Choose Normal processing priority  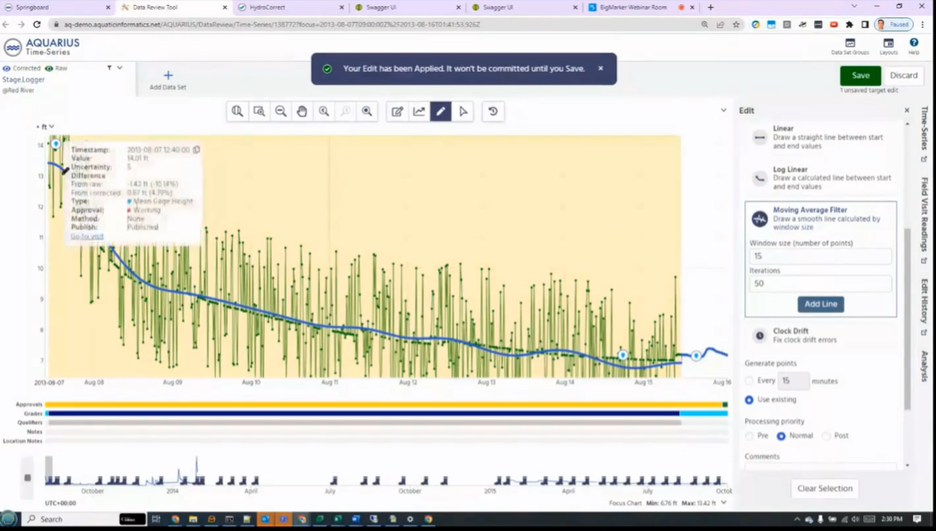781,436
